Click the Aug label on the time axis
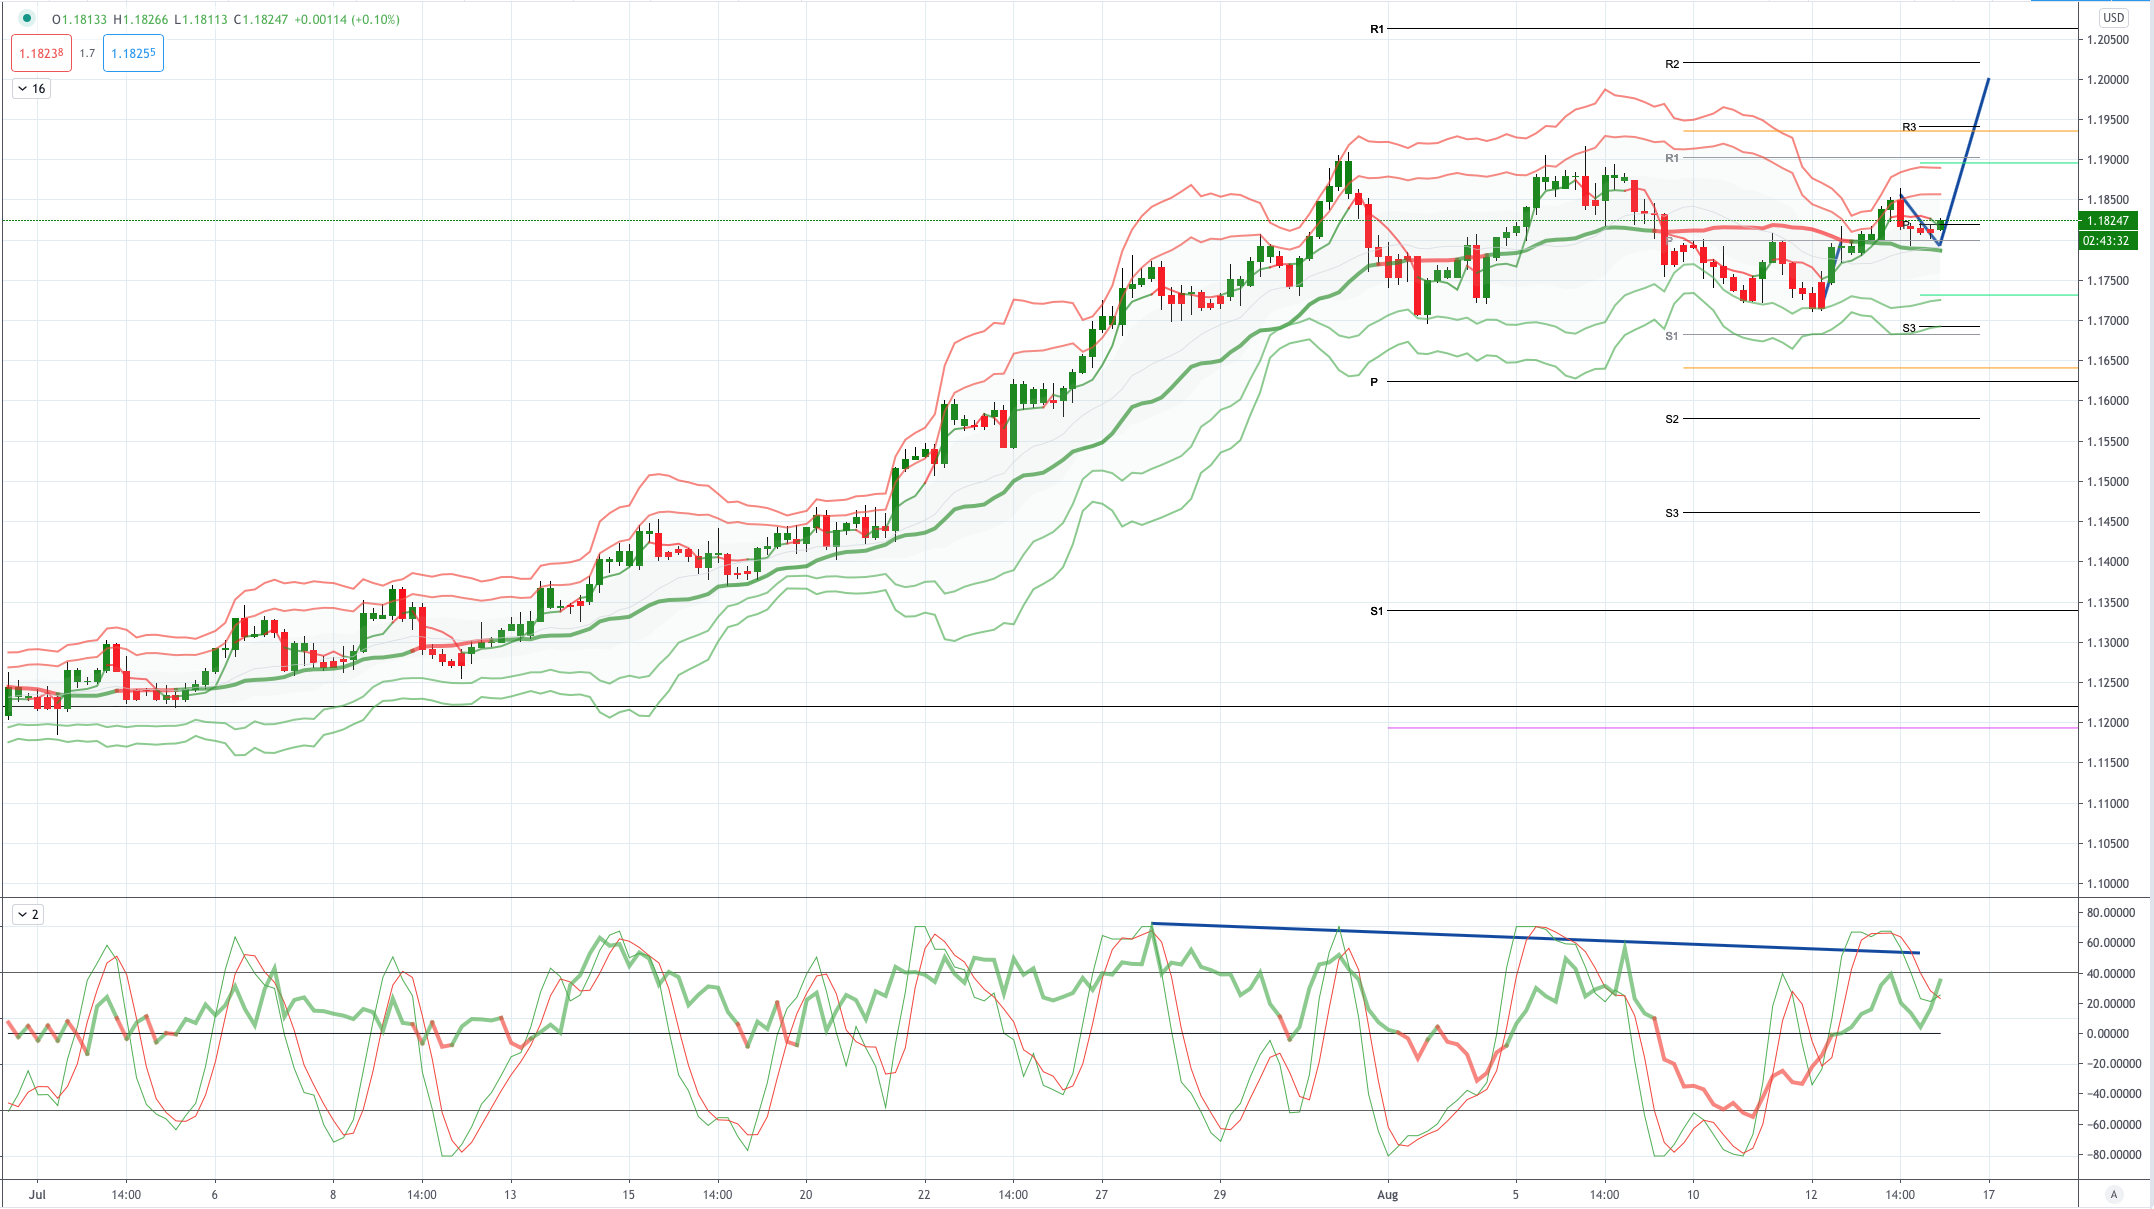This screenshot has height=1209, width=2154. point(1387,1194)
